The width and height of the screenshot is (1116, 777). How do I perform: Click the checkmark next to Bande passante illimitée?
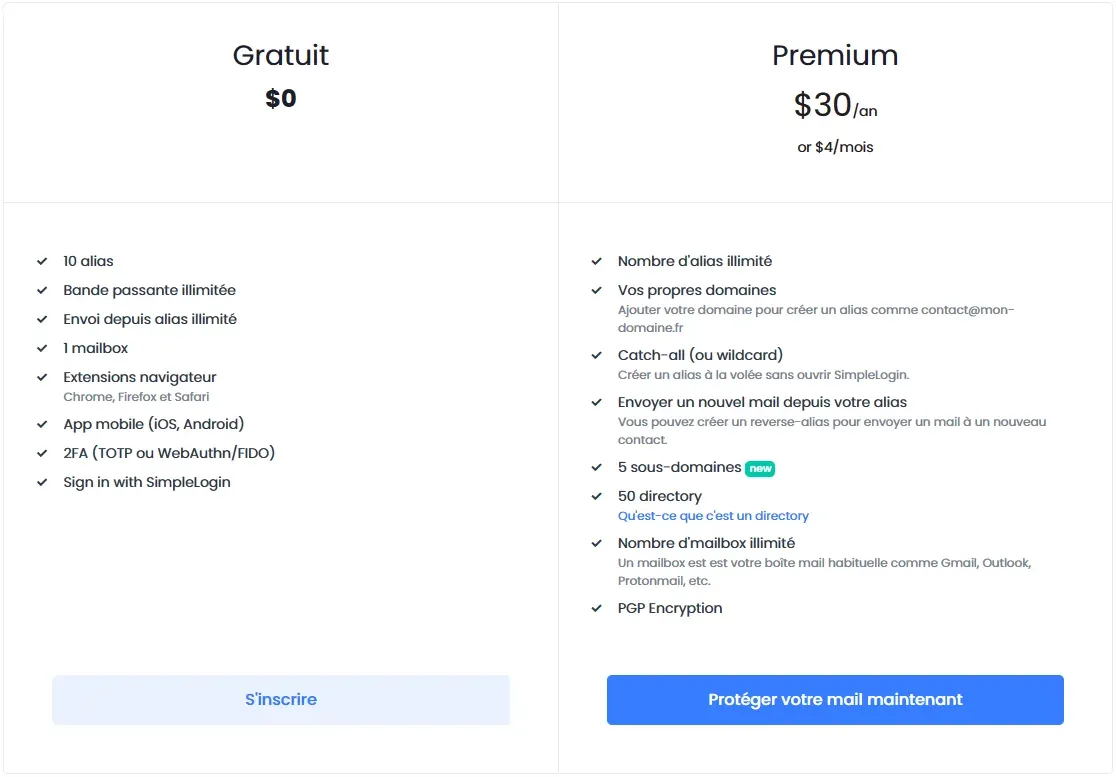coord(42,290)
